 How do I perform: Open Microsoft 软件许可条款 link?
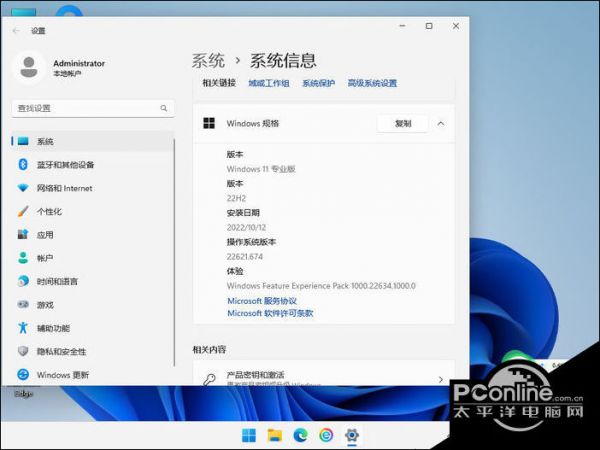[x=270, y=313]
